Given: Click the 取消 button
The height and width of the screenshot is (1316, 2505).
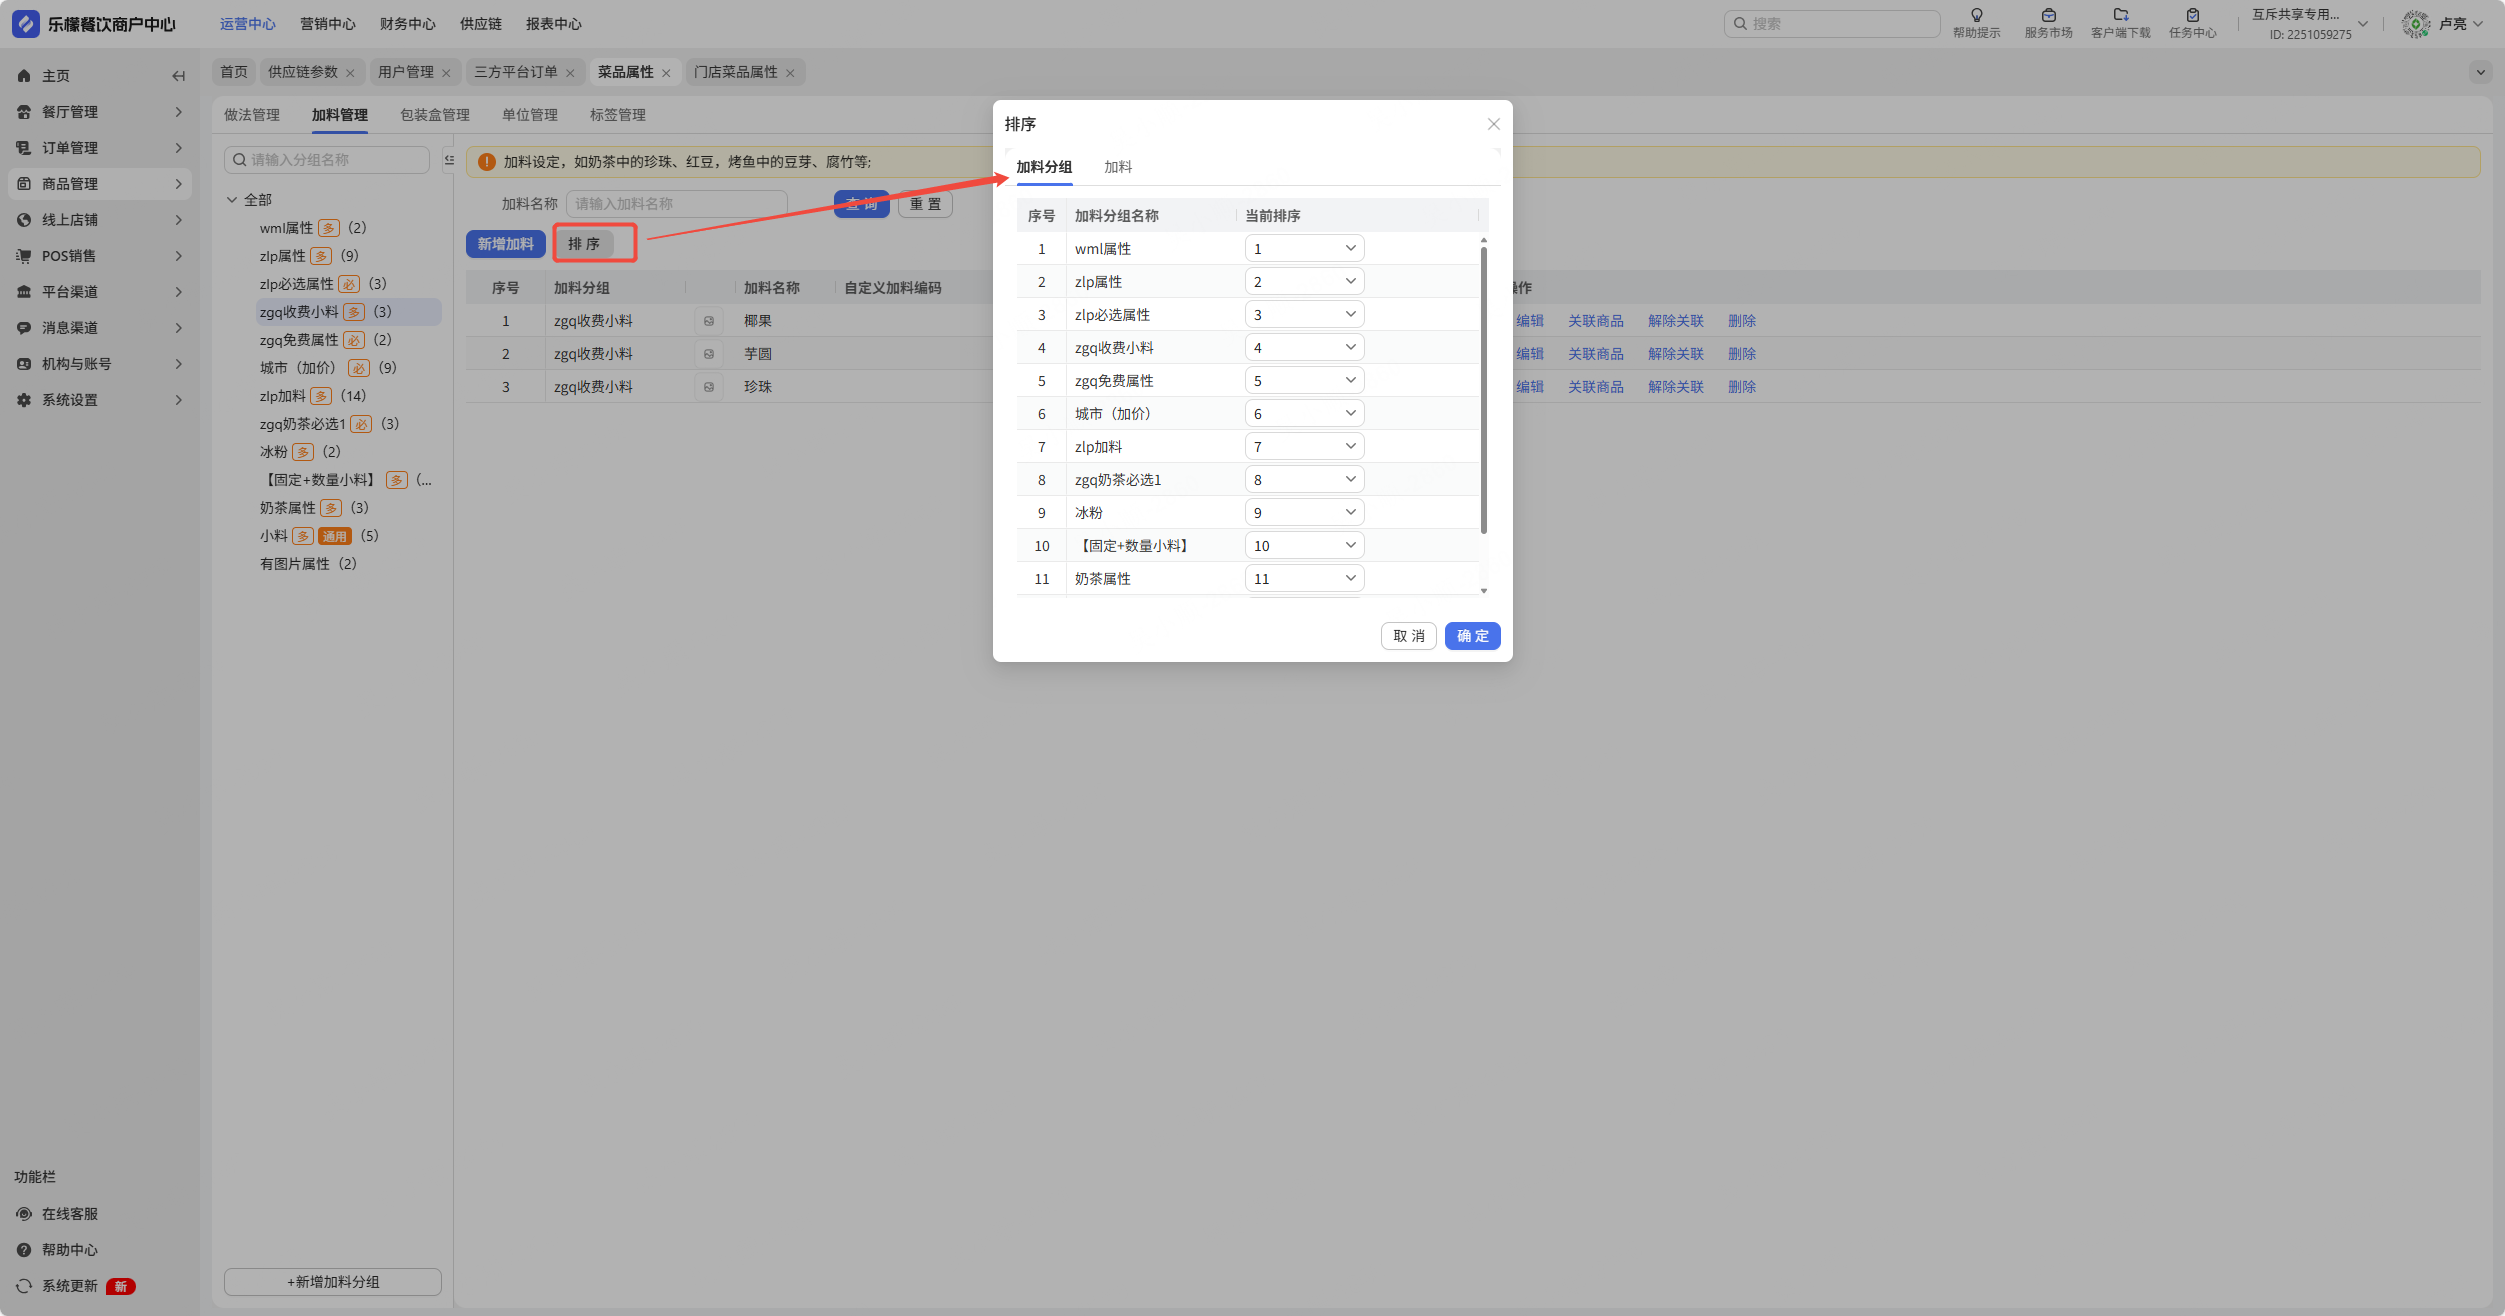Looking at the screenshot, I should point(1408,636).
